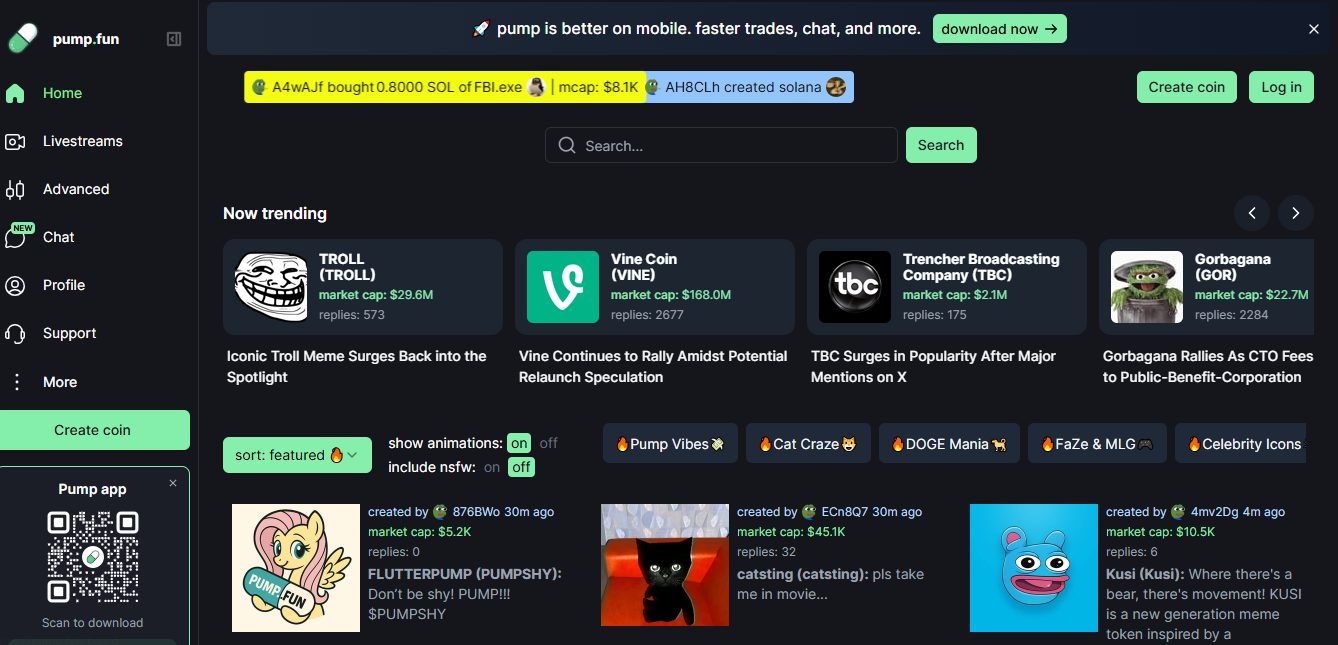
Task: Click the TROLL coin face image
Action: (271, 287)
